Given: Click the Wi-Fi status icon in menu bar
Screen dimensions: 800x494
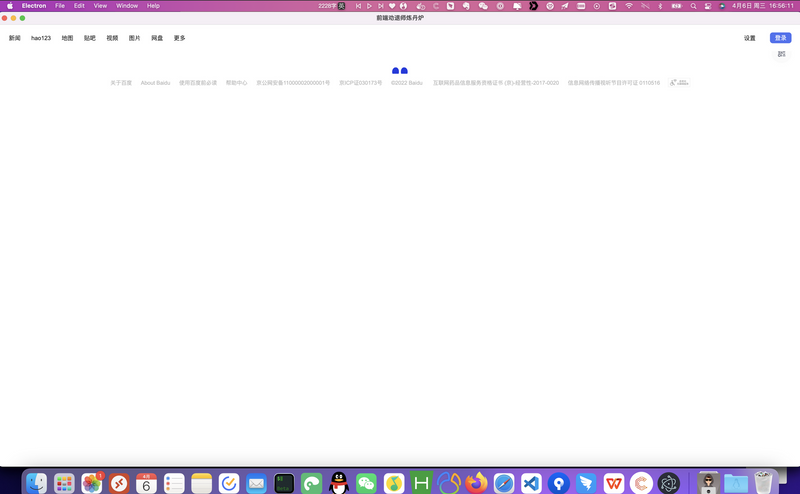Looking at the screenshot, I should 629,6.
